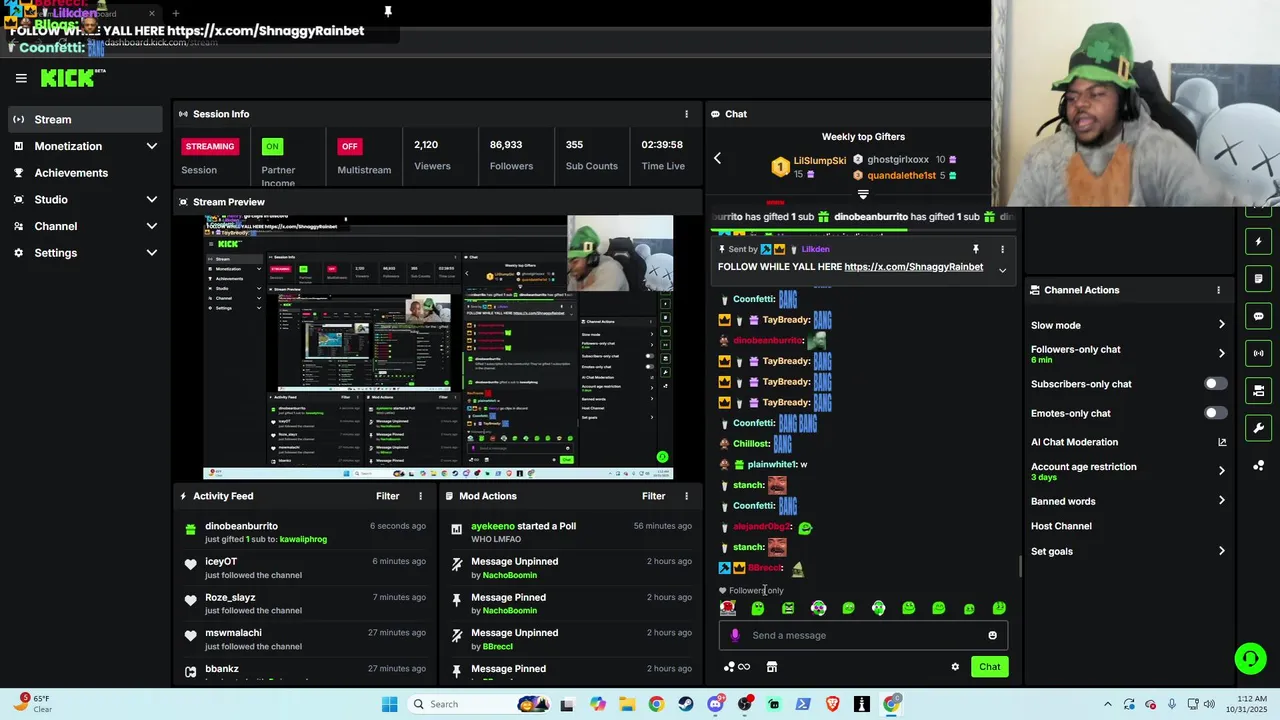Open Banned words chevron

click(x=1221, y=501)
